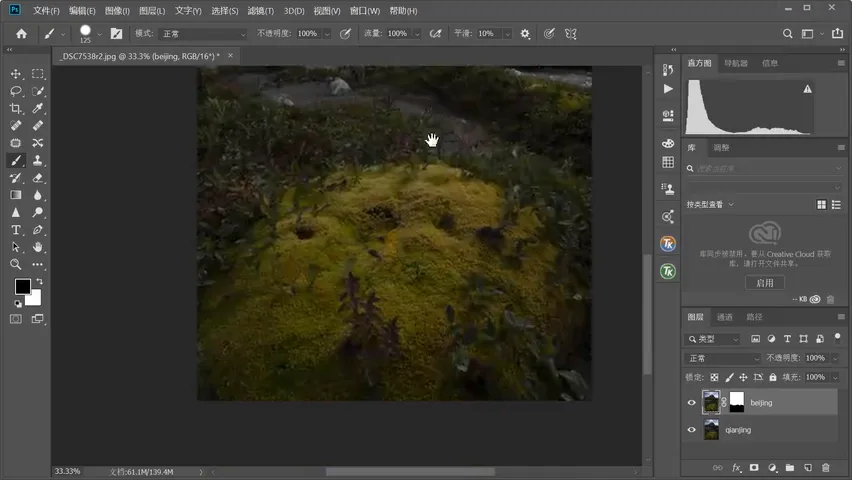Viewport: 852px width, 480px height.
Task: Switch to the 调整 panel tab
Action: point(721,148)
